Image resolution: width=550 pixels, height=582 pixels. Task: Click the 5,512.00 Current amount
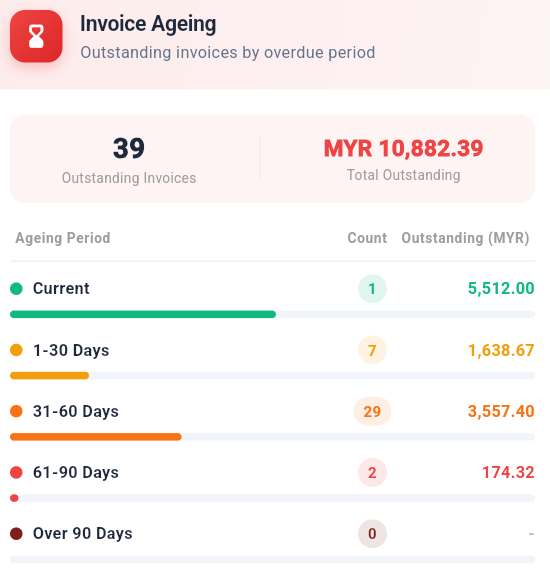coord(501,288)
